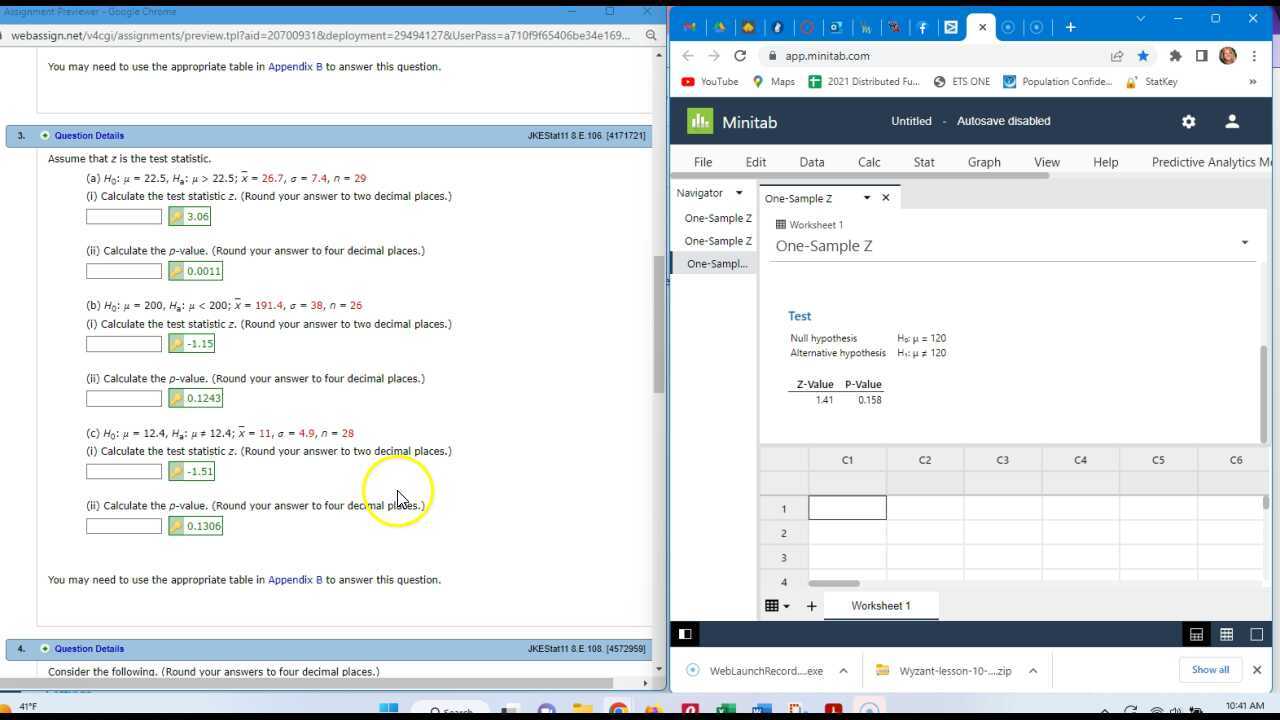
Task: Toggle the Navigator panel from the status bar icon
Action: coord(685,633)
